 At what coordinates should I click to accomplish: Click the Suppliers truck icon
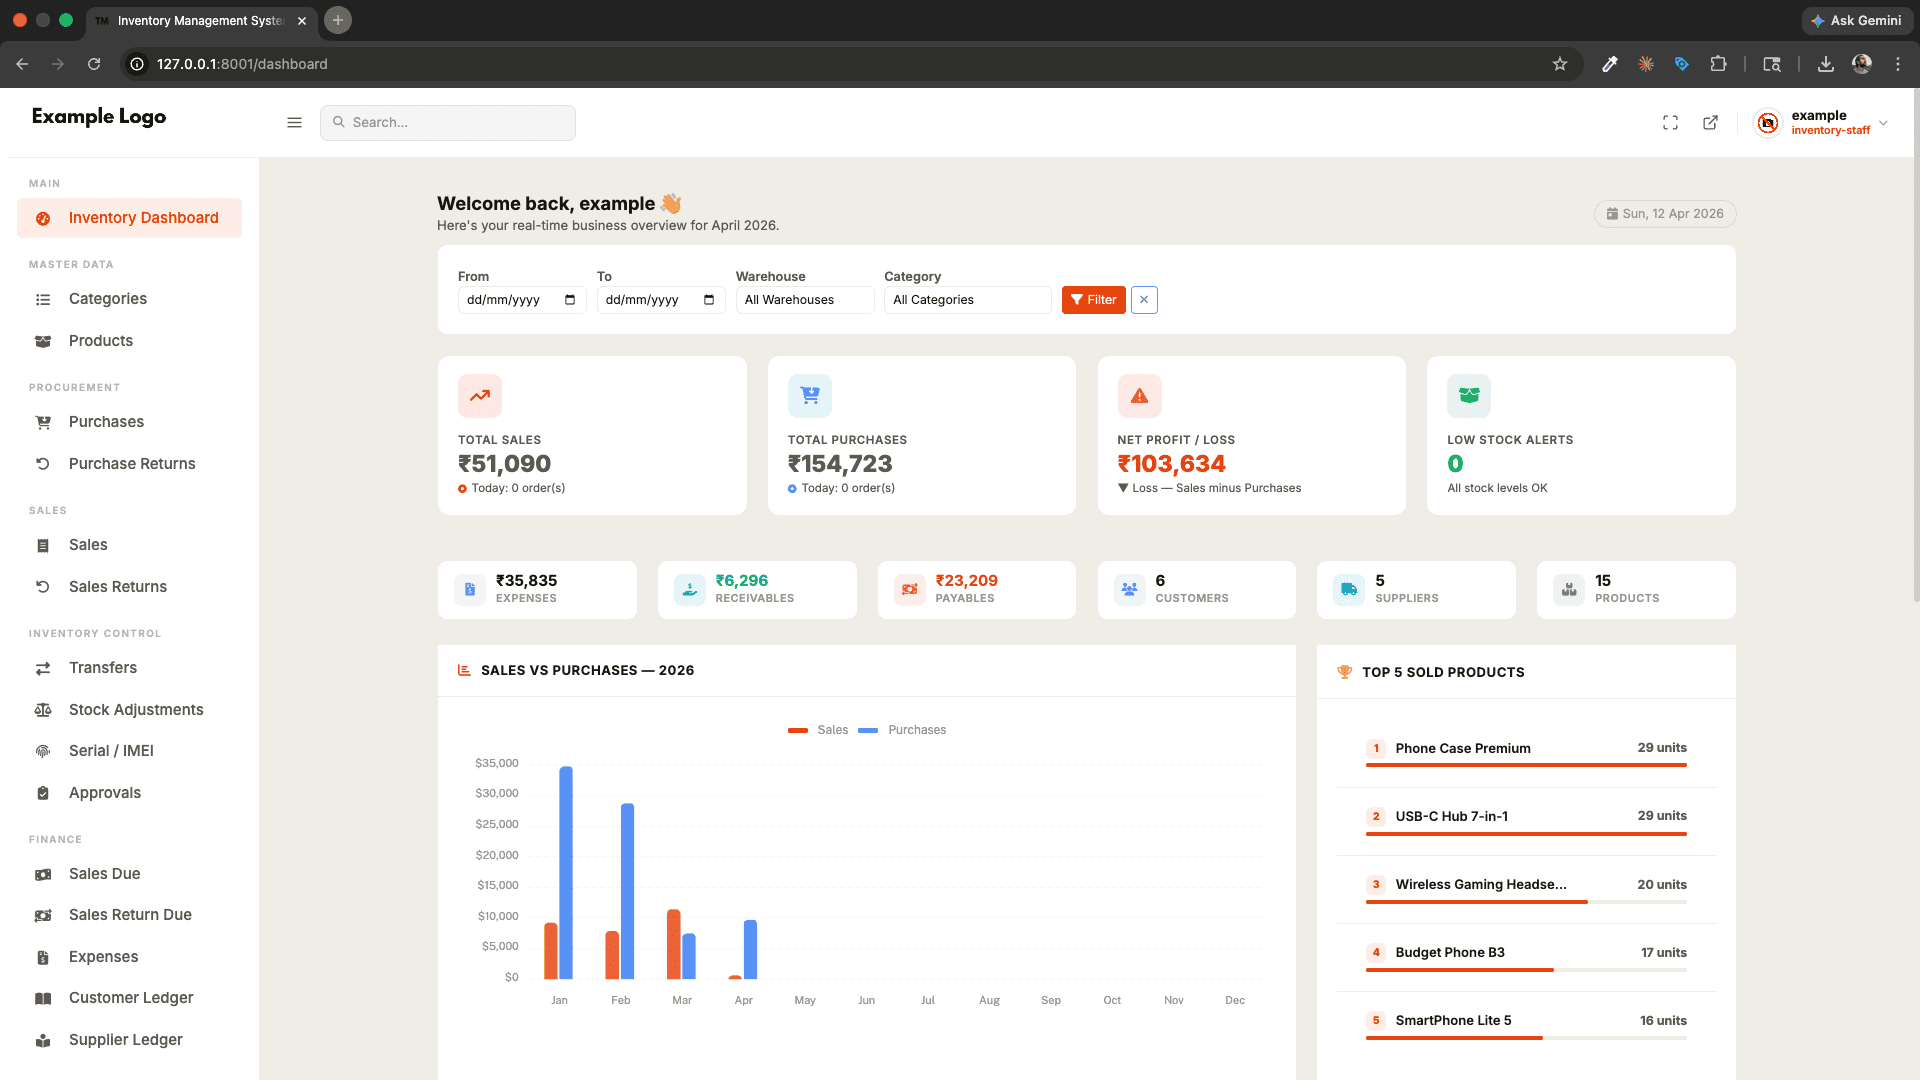pos(1349,590)
